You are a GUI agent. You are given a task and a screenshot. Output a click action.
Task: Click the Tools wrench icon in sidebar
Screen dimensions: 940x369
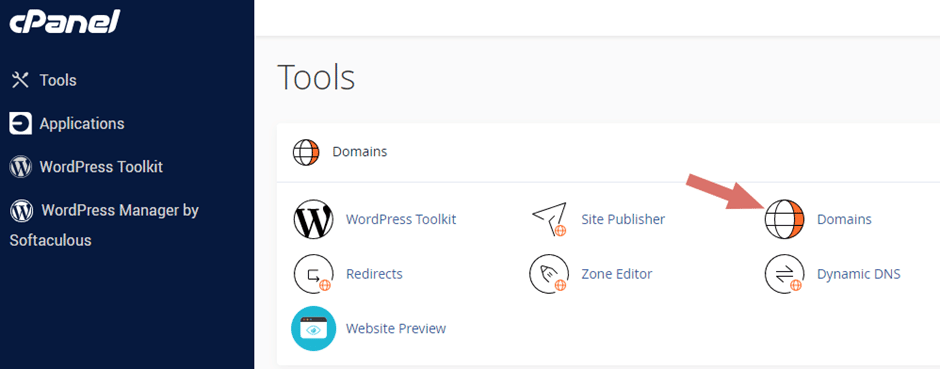[x=20, y=80]
